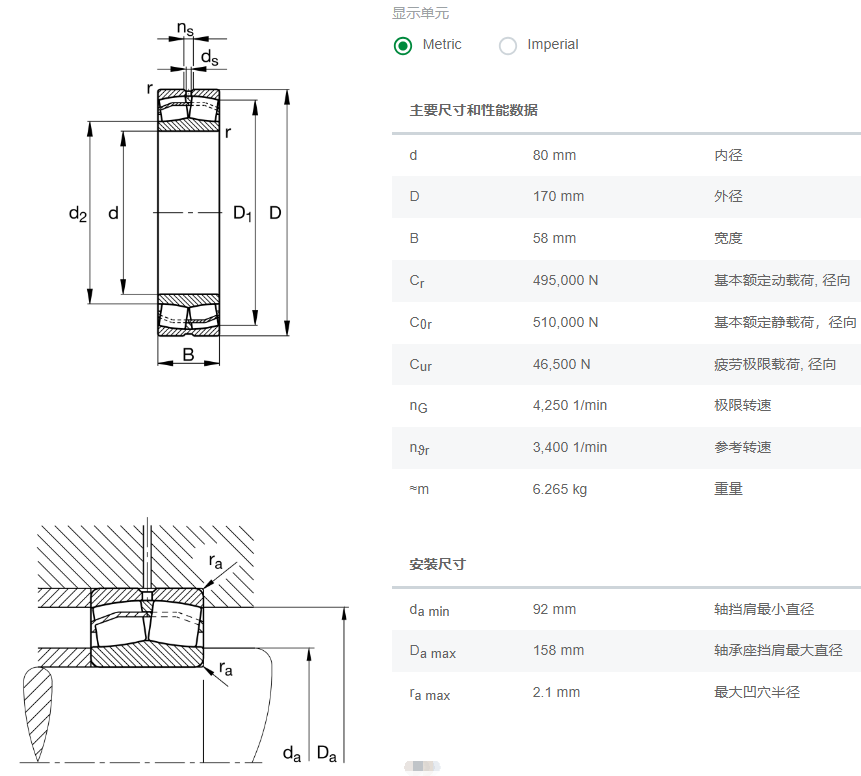Click the '2.1 mm' fillet radius value

click(556, 692)
